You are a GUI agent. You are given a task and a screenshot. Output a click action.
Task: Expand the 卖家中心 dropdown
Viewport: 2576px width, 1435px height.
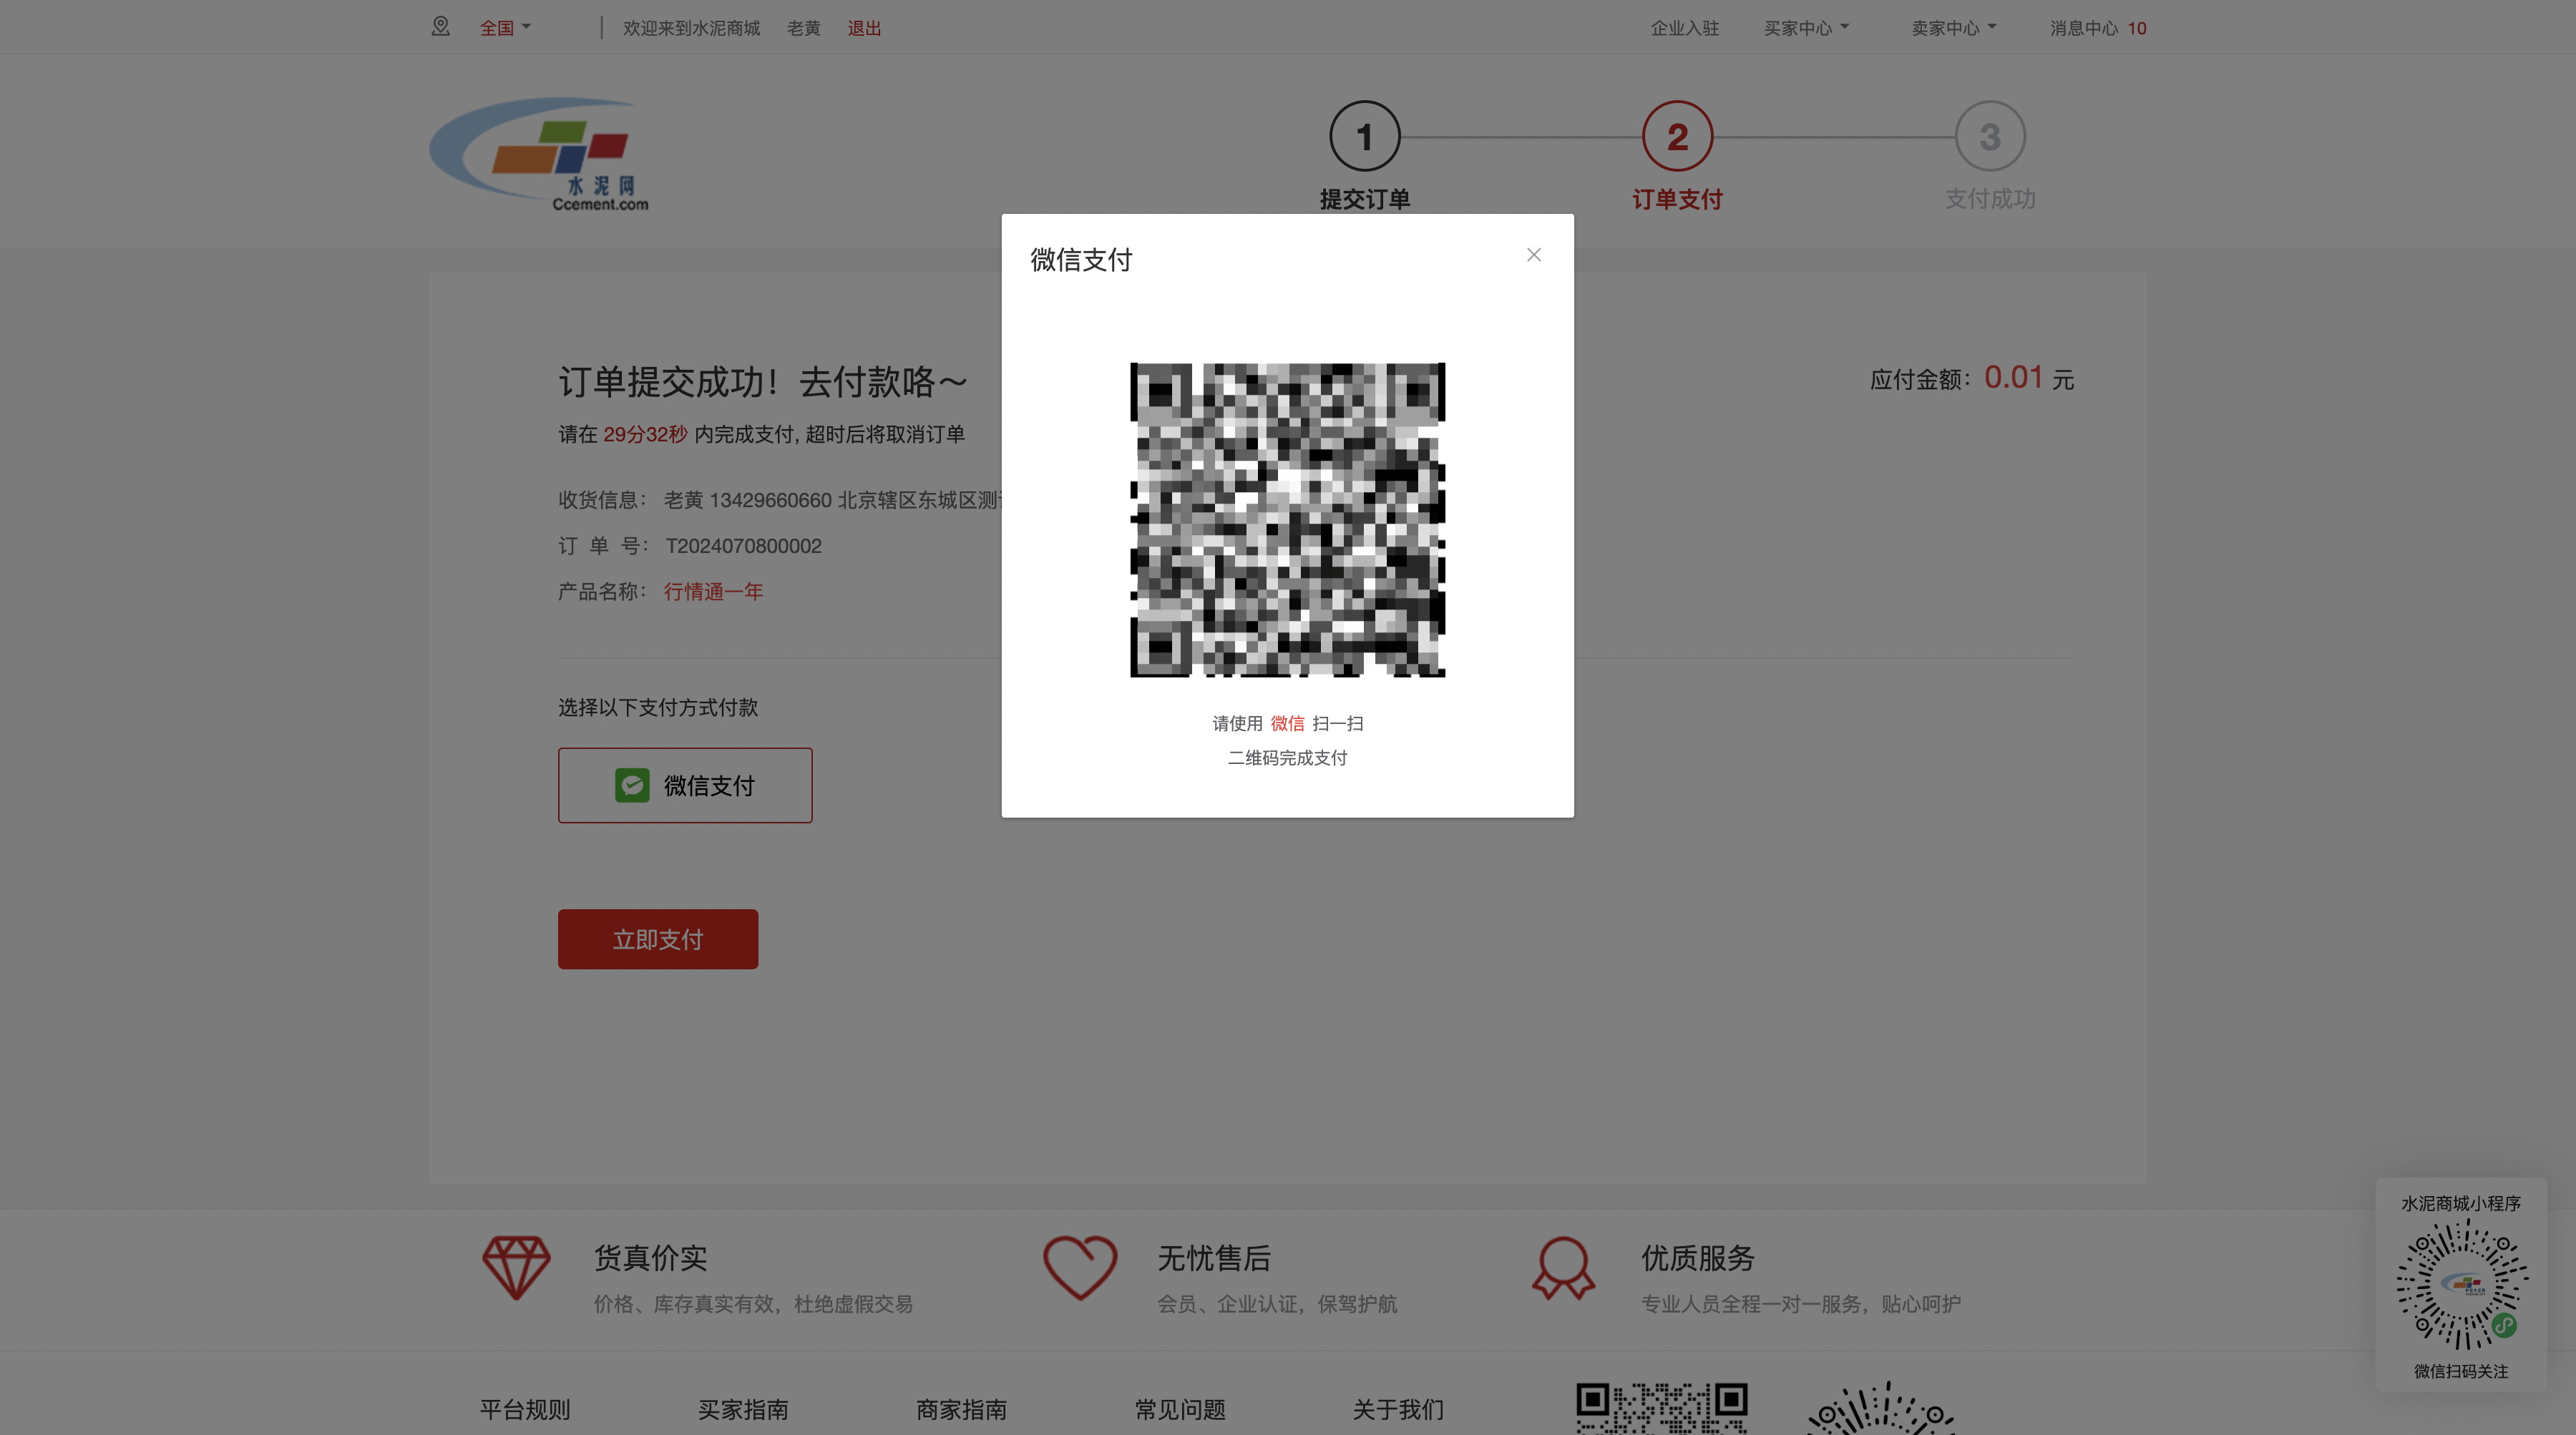pos(1954,28)
